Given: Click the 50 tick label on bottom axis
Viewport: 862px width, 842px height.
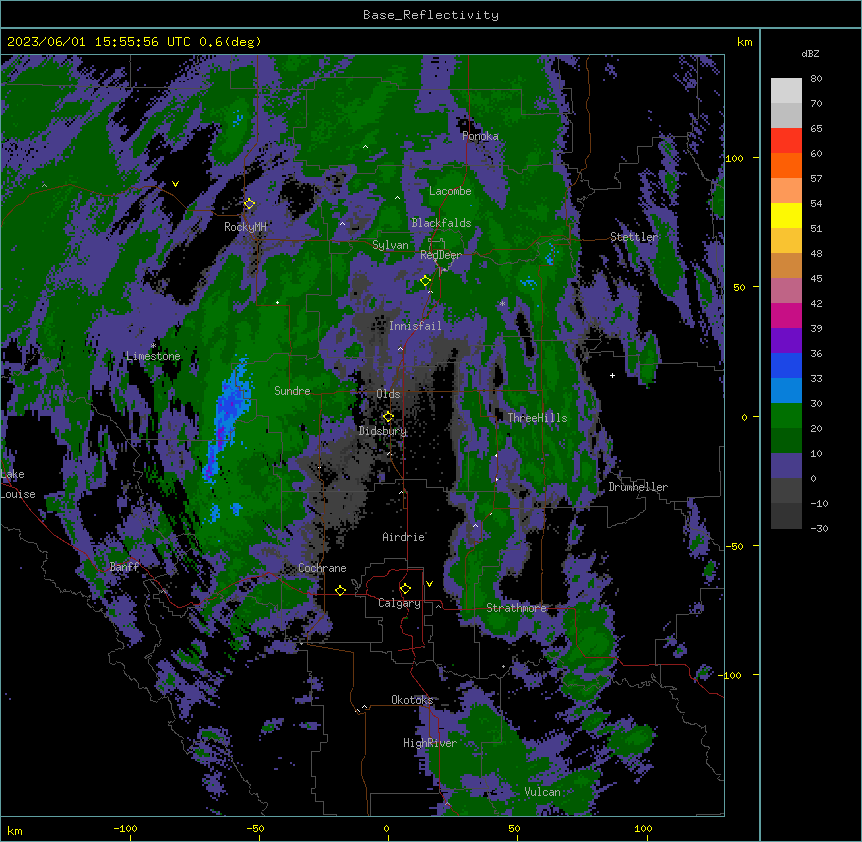Looking at the screenshot, I should (514, 828).
